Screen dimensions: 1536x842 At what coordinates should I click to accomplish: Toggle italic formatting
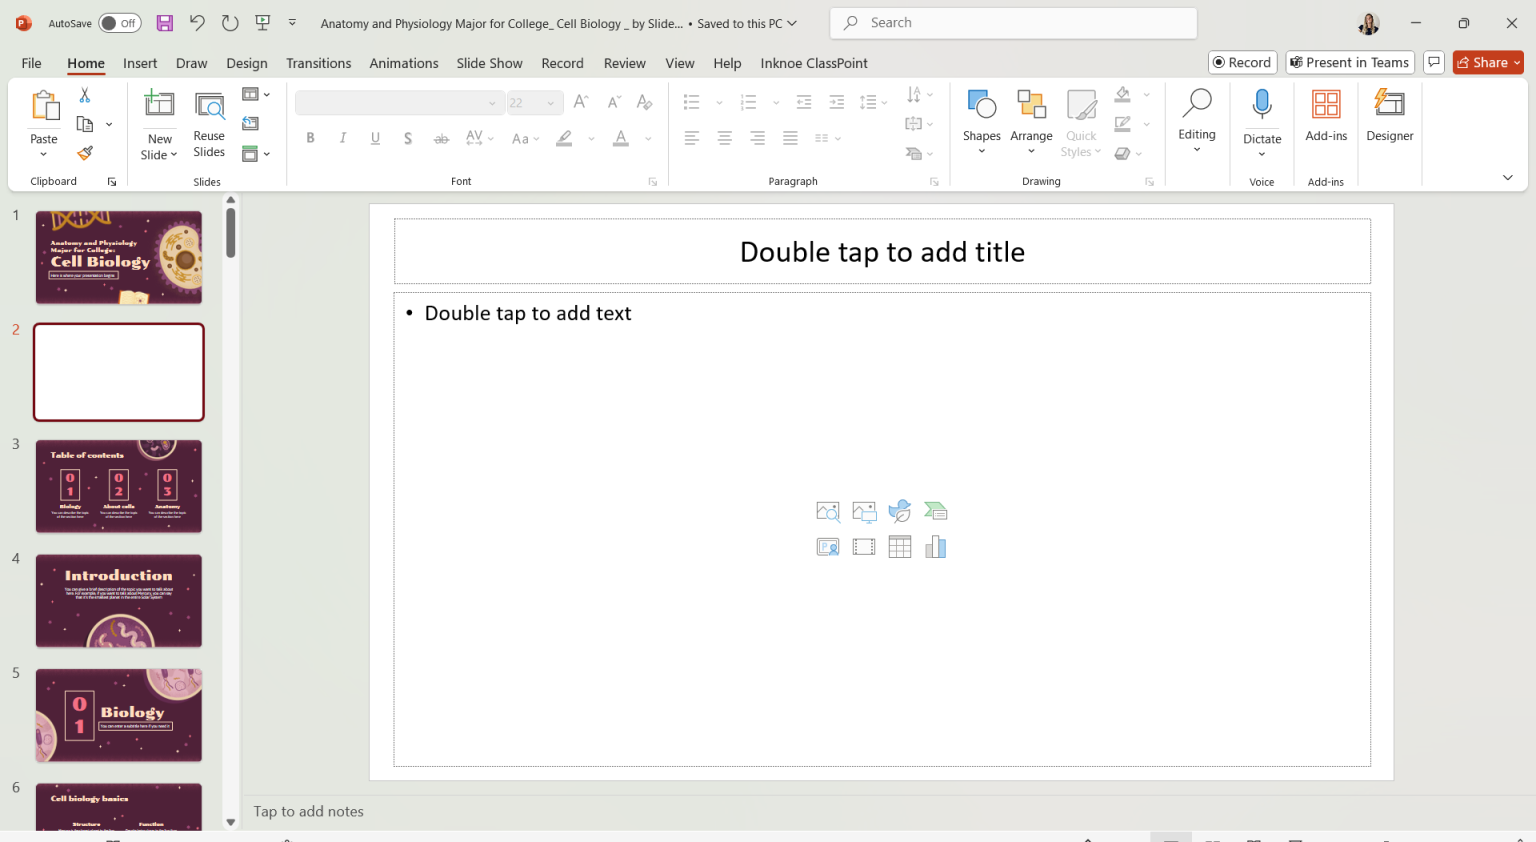343,137
